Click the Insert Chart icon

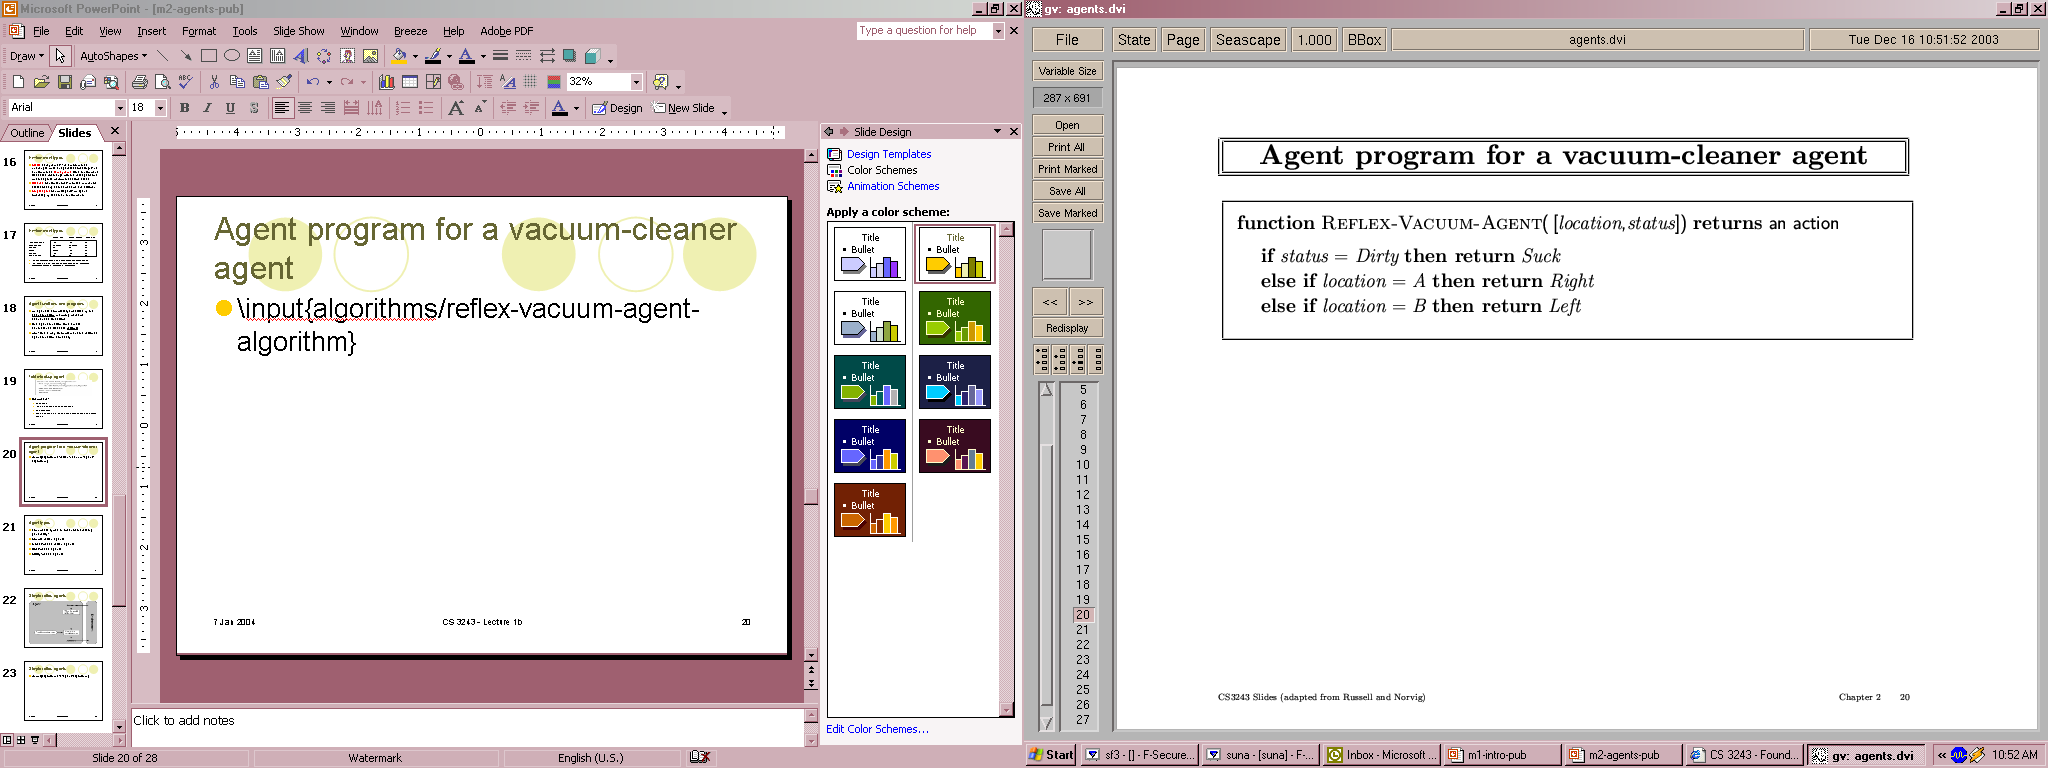tap(386, 82)
